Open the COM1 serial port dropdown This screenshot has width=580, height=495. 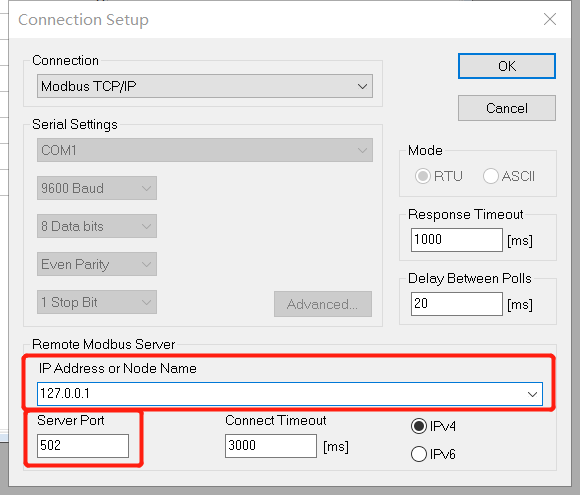point(205,150)
